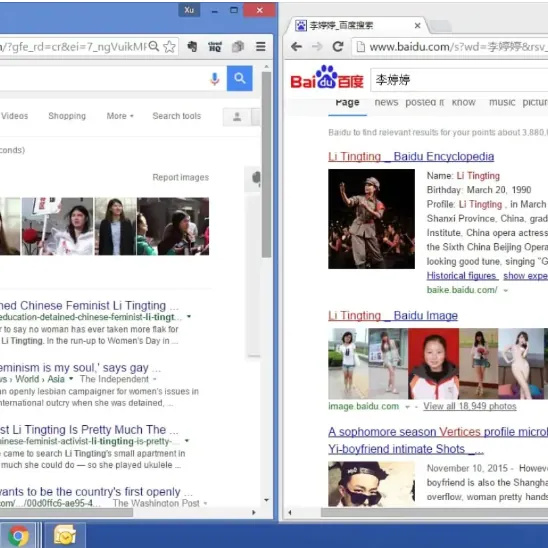Click the Search tools button
The width and height of the screenshot is (548, 548).
click(x=176, y=116)
